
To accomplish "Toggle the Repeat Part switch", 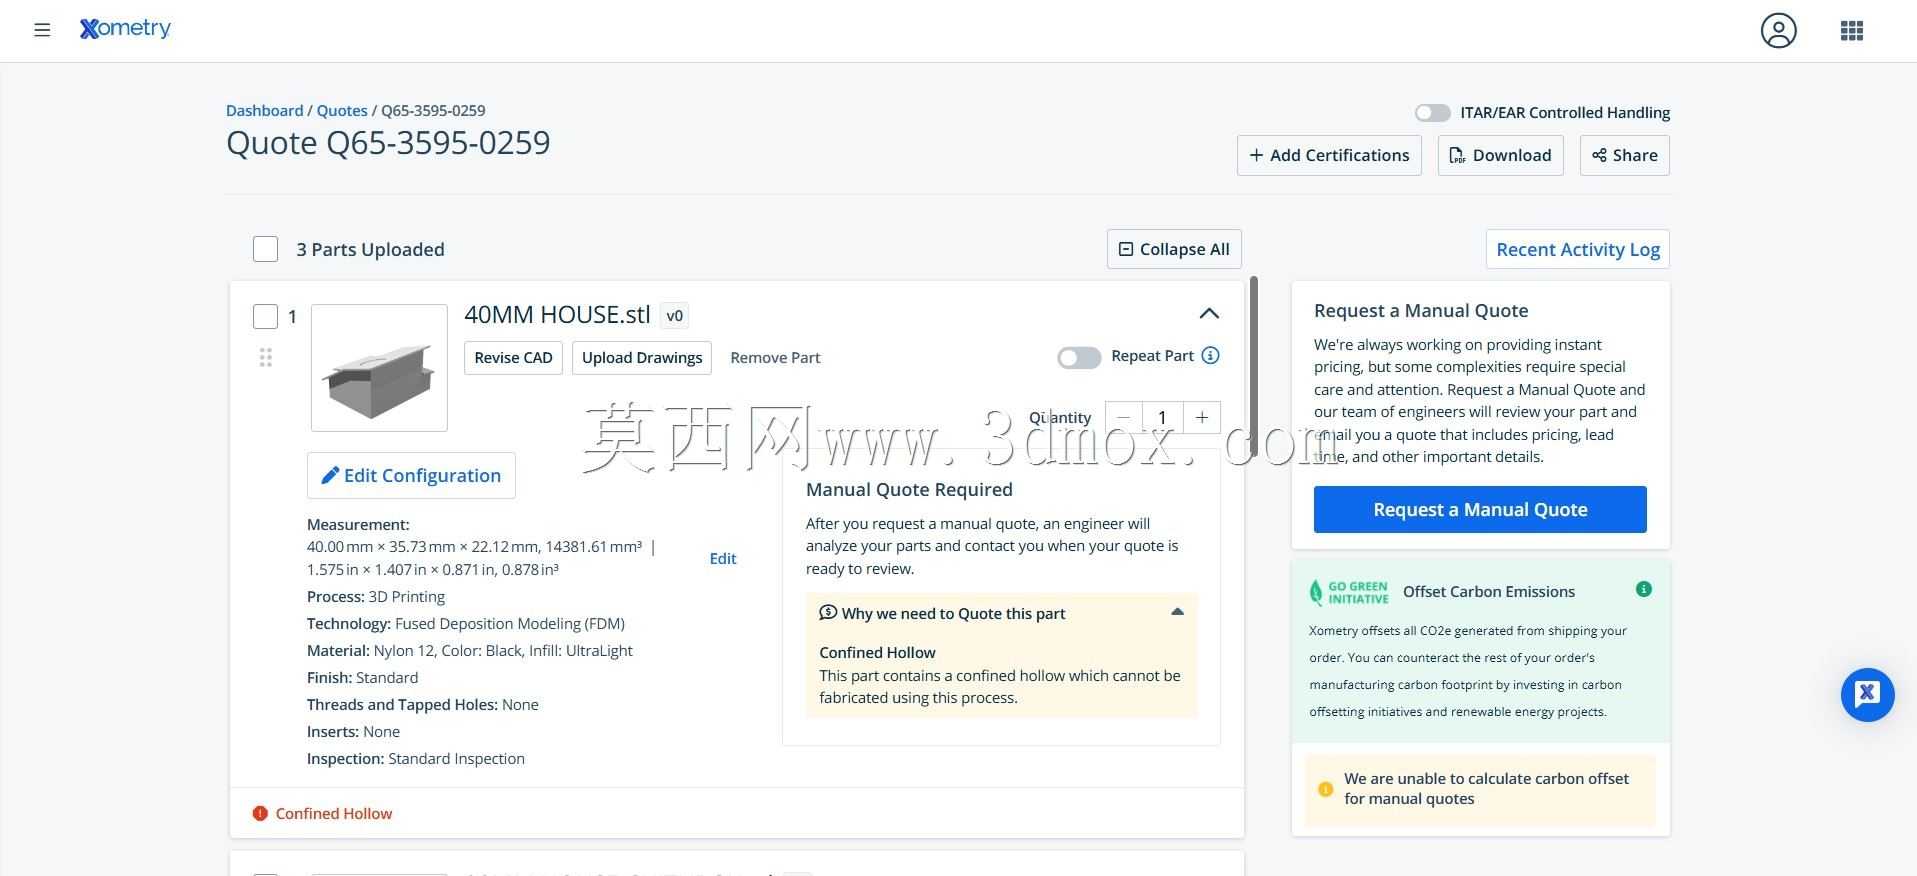I will [1079, 357].
